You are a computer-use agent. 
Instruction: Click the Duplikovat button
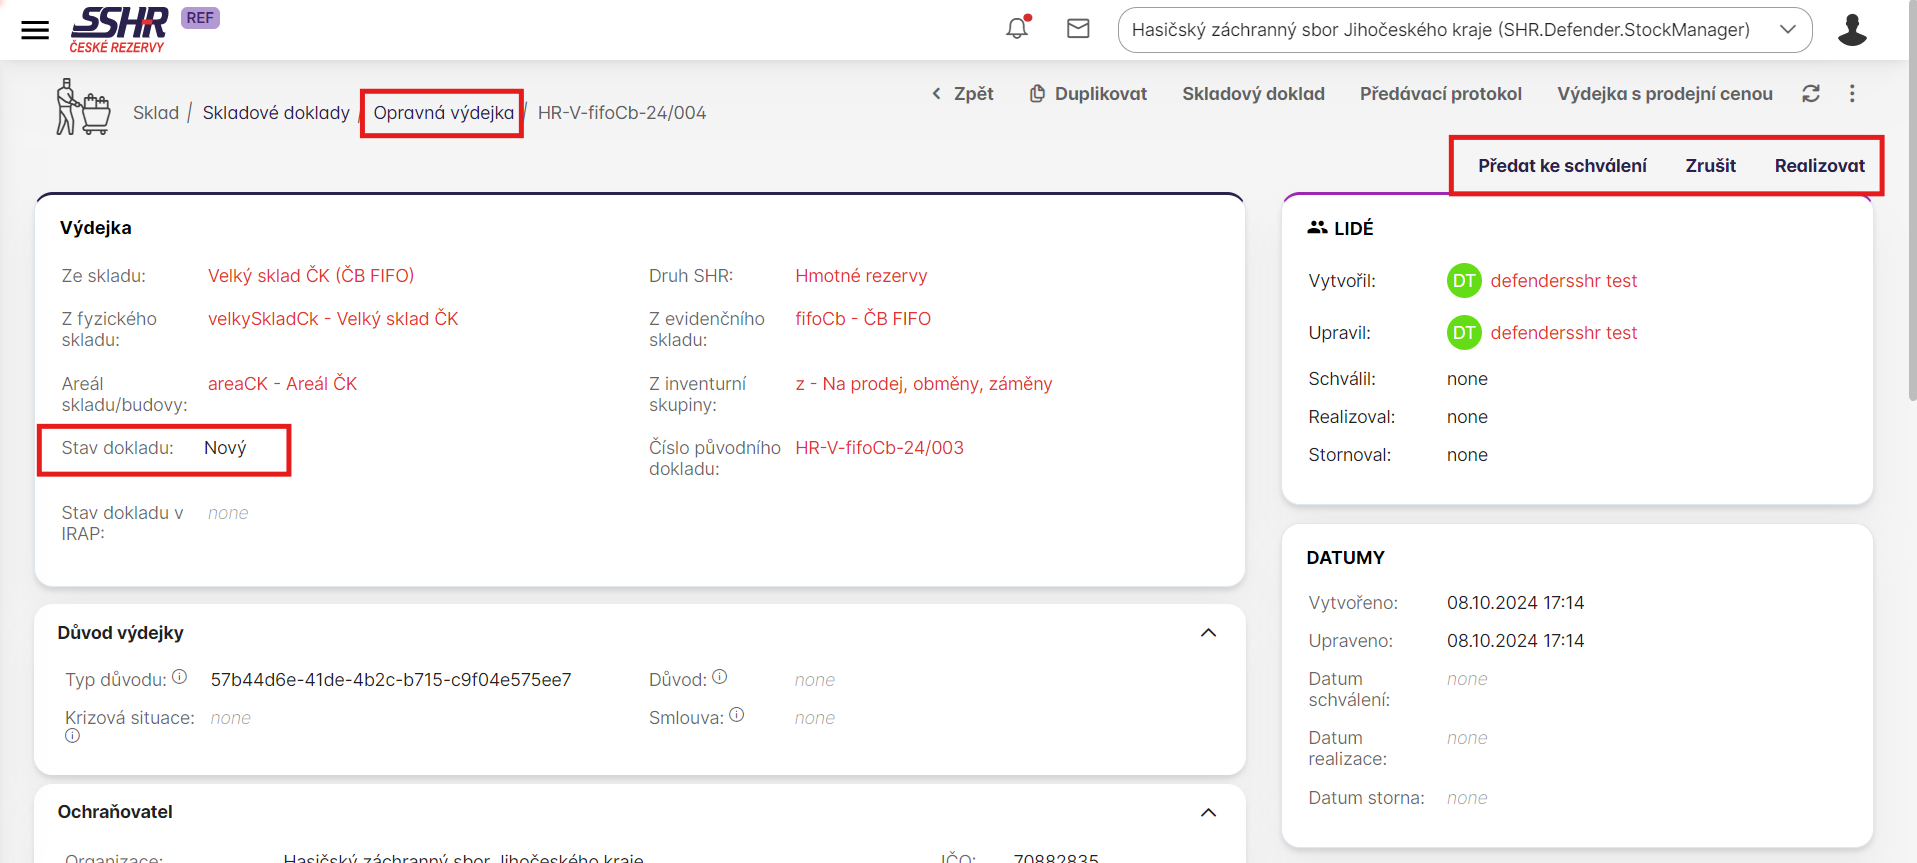point(1088,94)
